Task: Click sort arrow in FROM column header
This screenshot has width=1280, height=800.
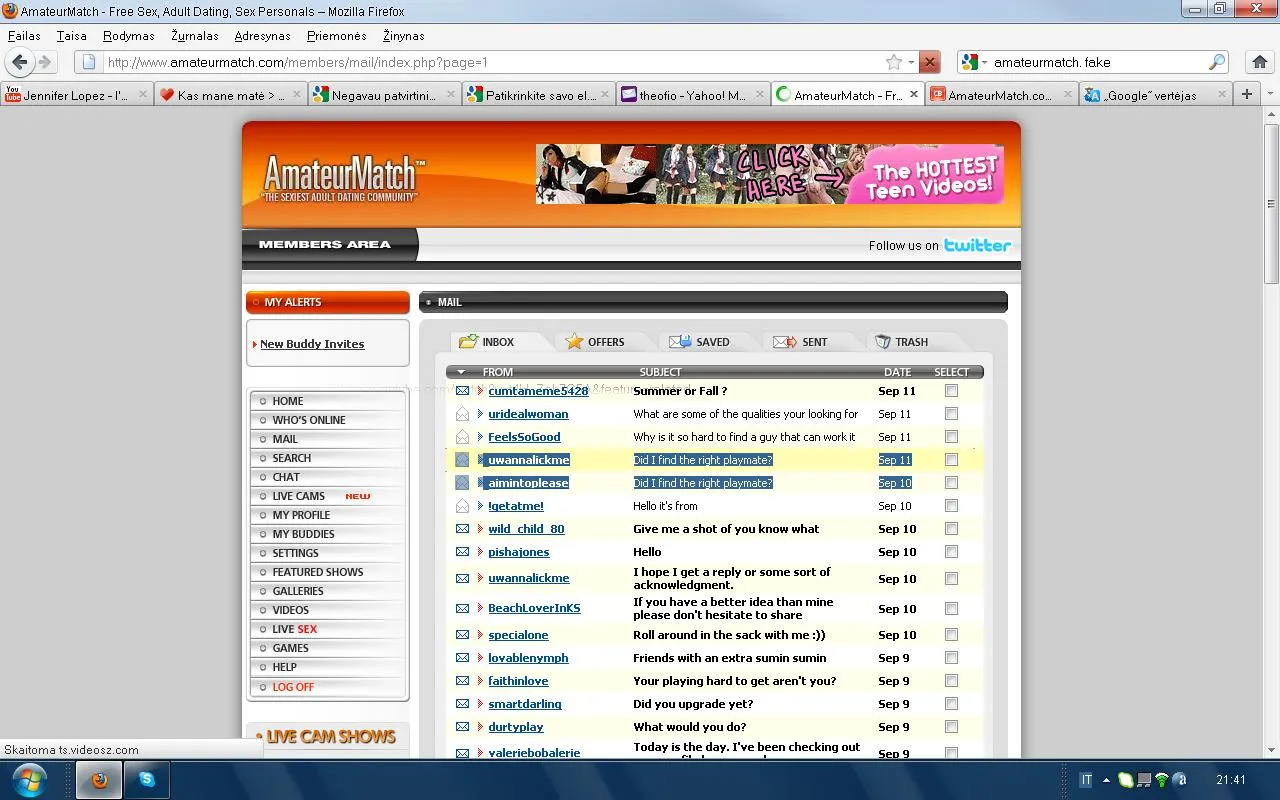Action: (x=461, y=372)
